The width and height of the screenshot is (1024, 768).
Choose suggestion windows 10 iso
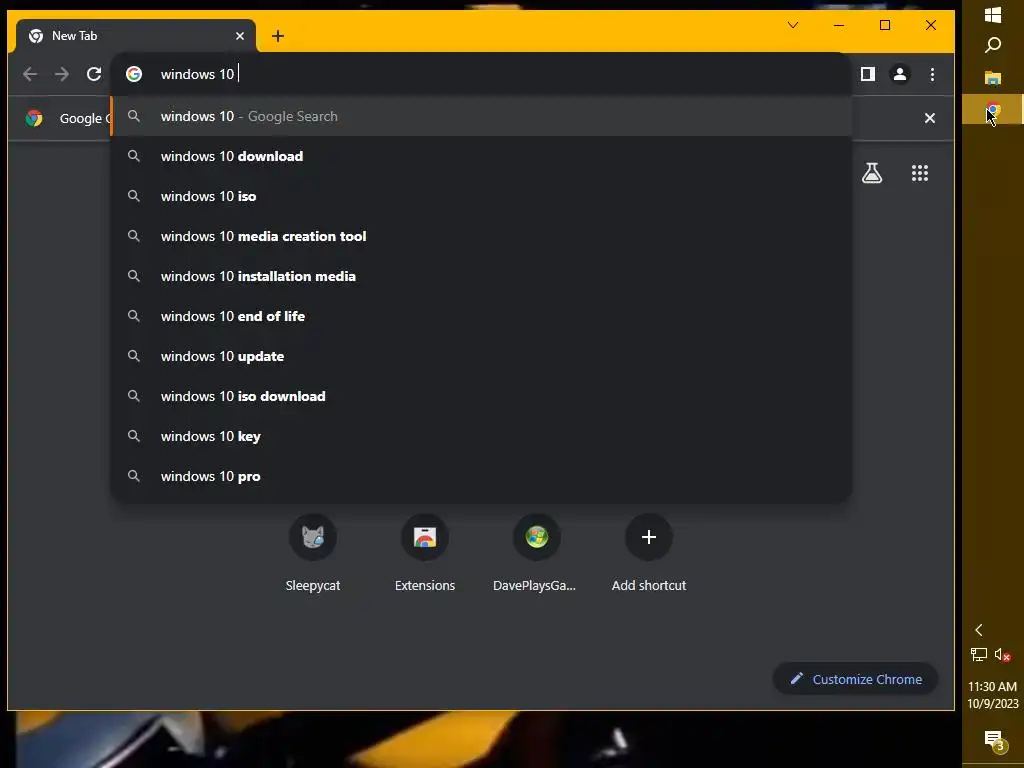pos(481,196)
